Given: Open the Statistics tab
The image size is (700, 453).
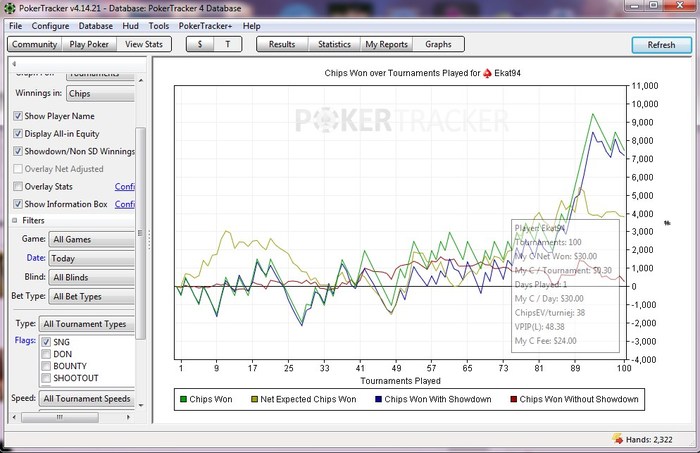Looking at the screenshot, I should (x=334, y=44).
